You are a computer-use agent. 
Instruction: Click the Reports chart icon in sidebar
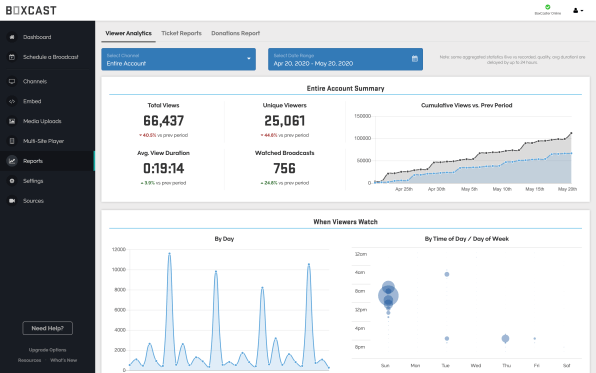(12, 161)
